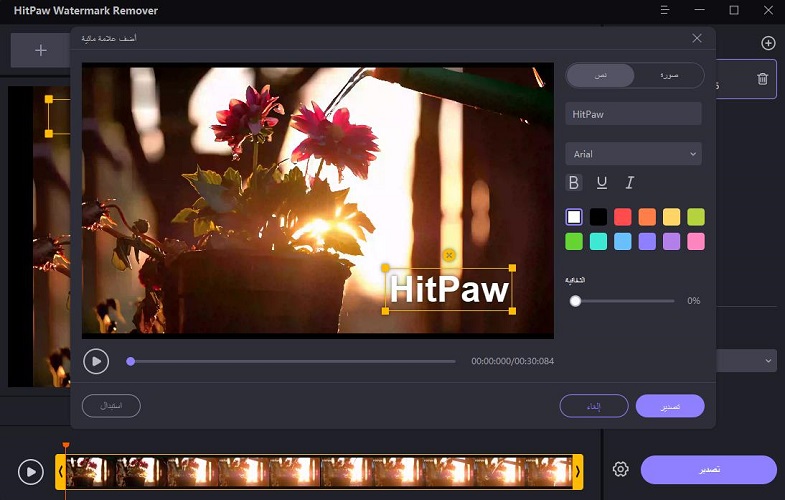Toggle Italic formatting for watermark text
The width and height of the screenshot is (785, 500).
[630, 183]
